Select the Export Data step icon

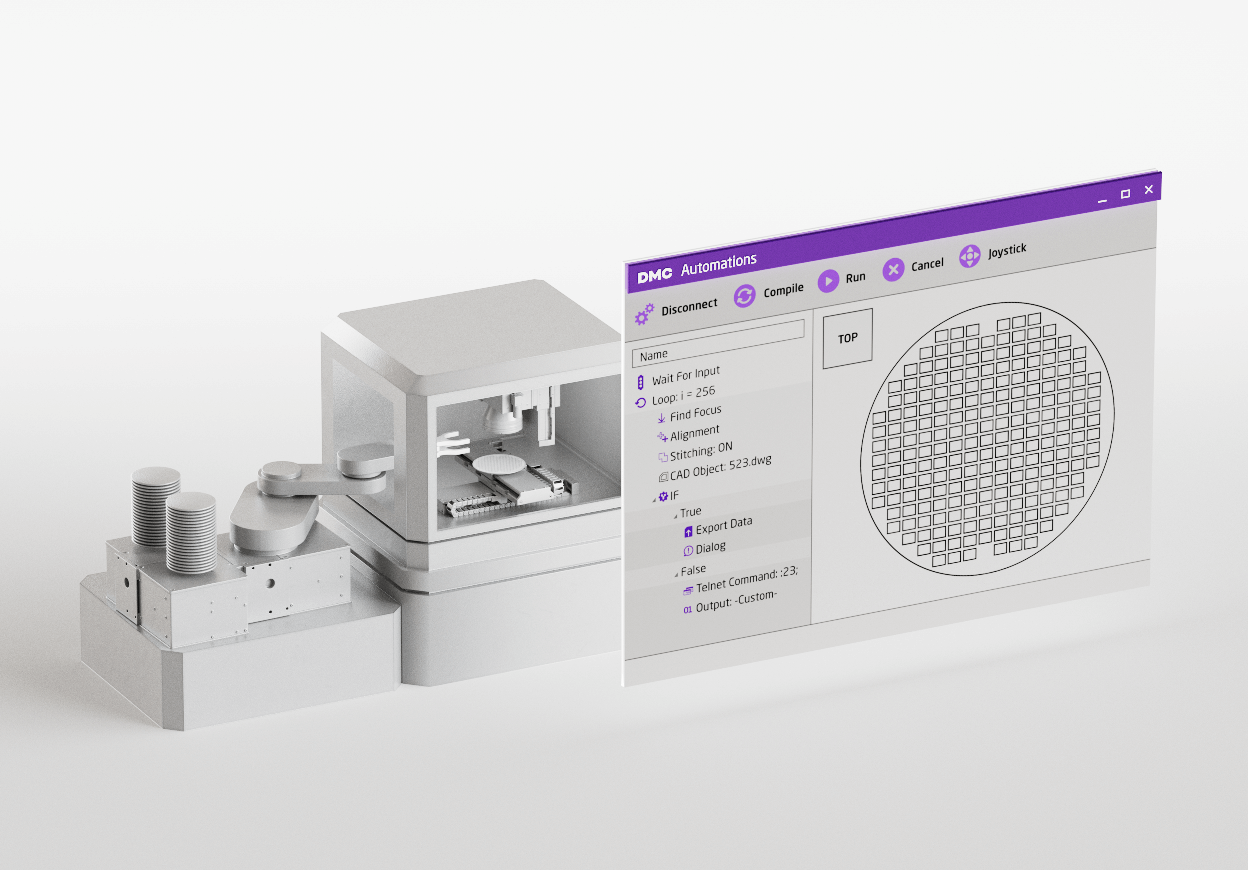[x=688, y=531]
